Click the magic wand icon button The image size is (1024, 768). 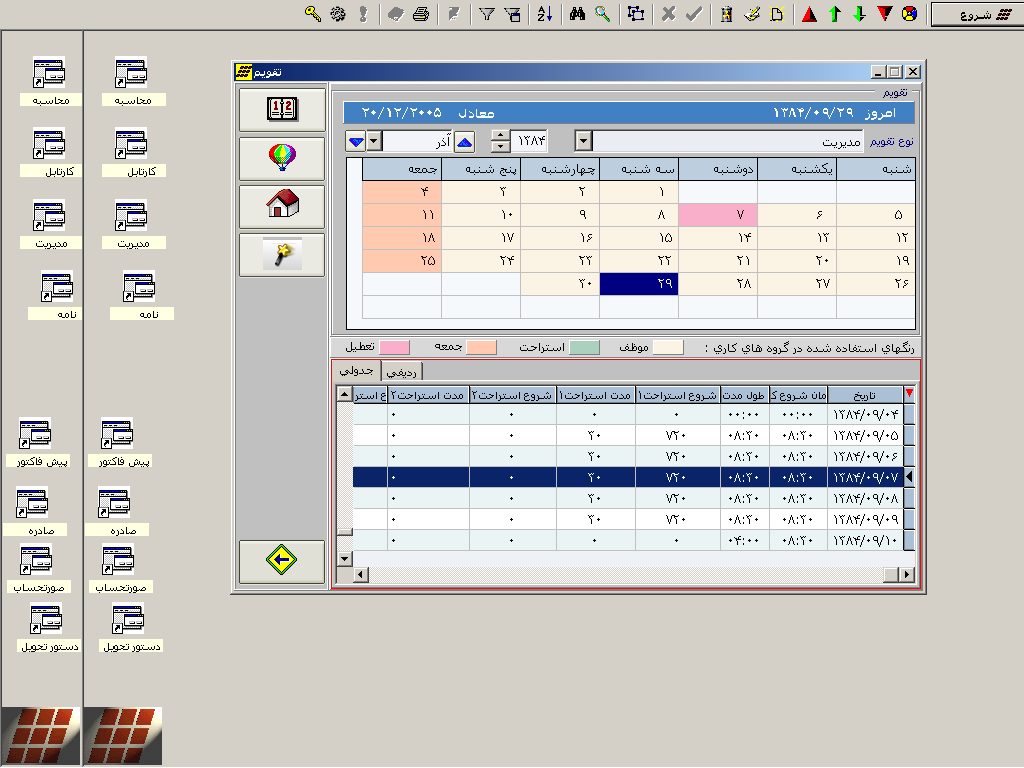(283, 254)
